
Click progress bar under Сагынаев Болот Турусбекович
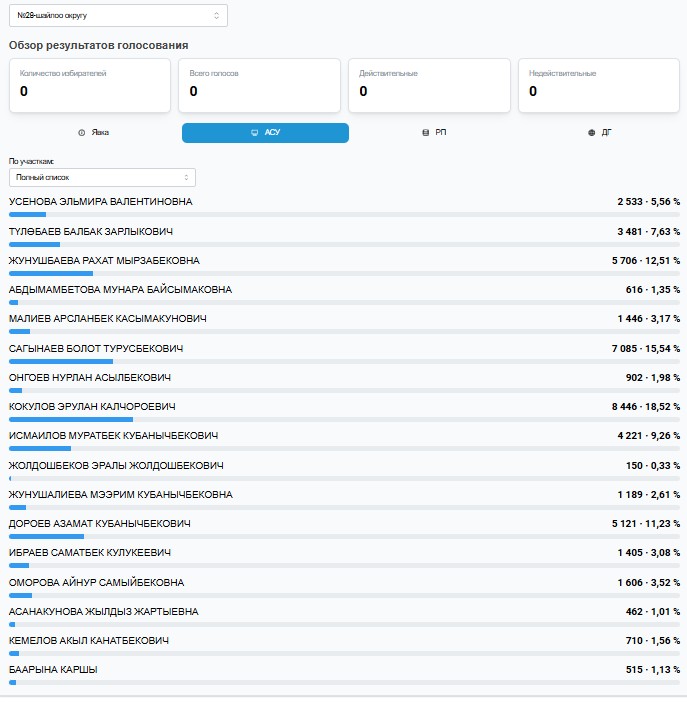pos(344,361)
